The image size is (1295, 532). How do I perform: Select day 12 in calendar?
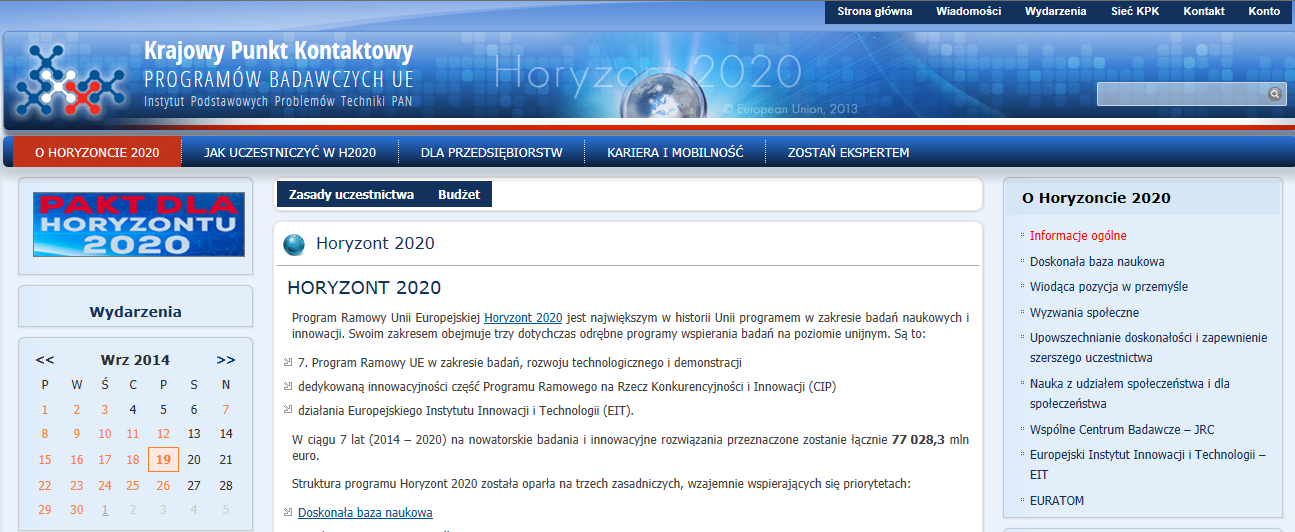(x=163, y=434)
